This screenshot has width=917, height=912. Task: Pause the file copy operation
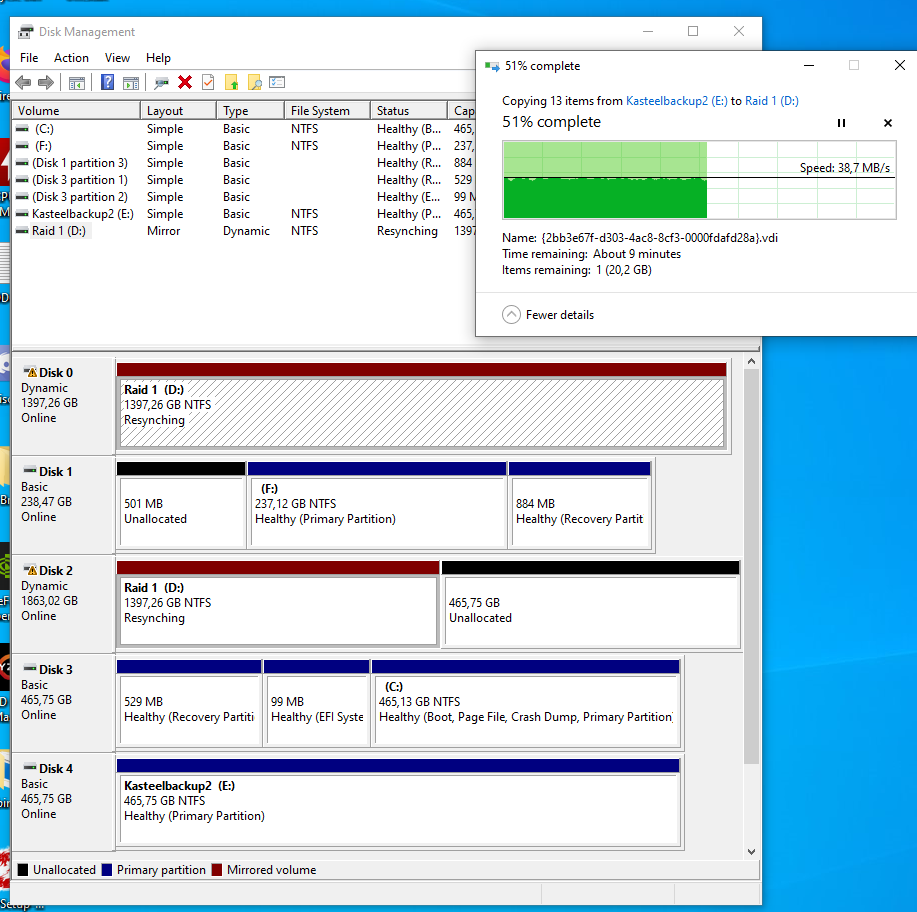click(x=841, y=123)
